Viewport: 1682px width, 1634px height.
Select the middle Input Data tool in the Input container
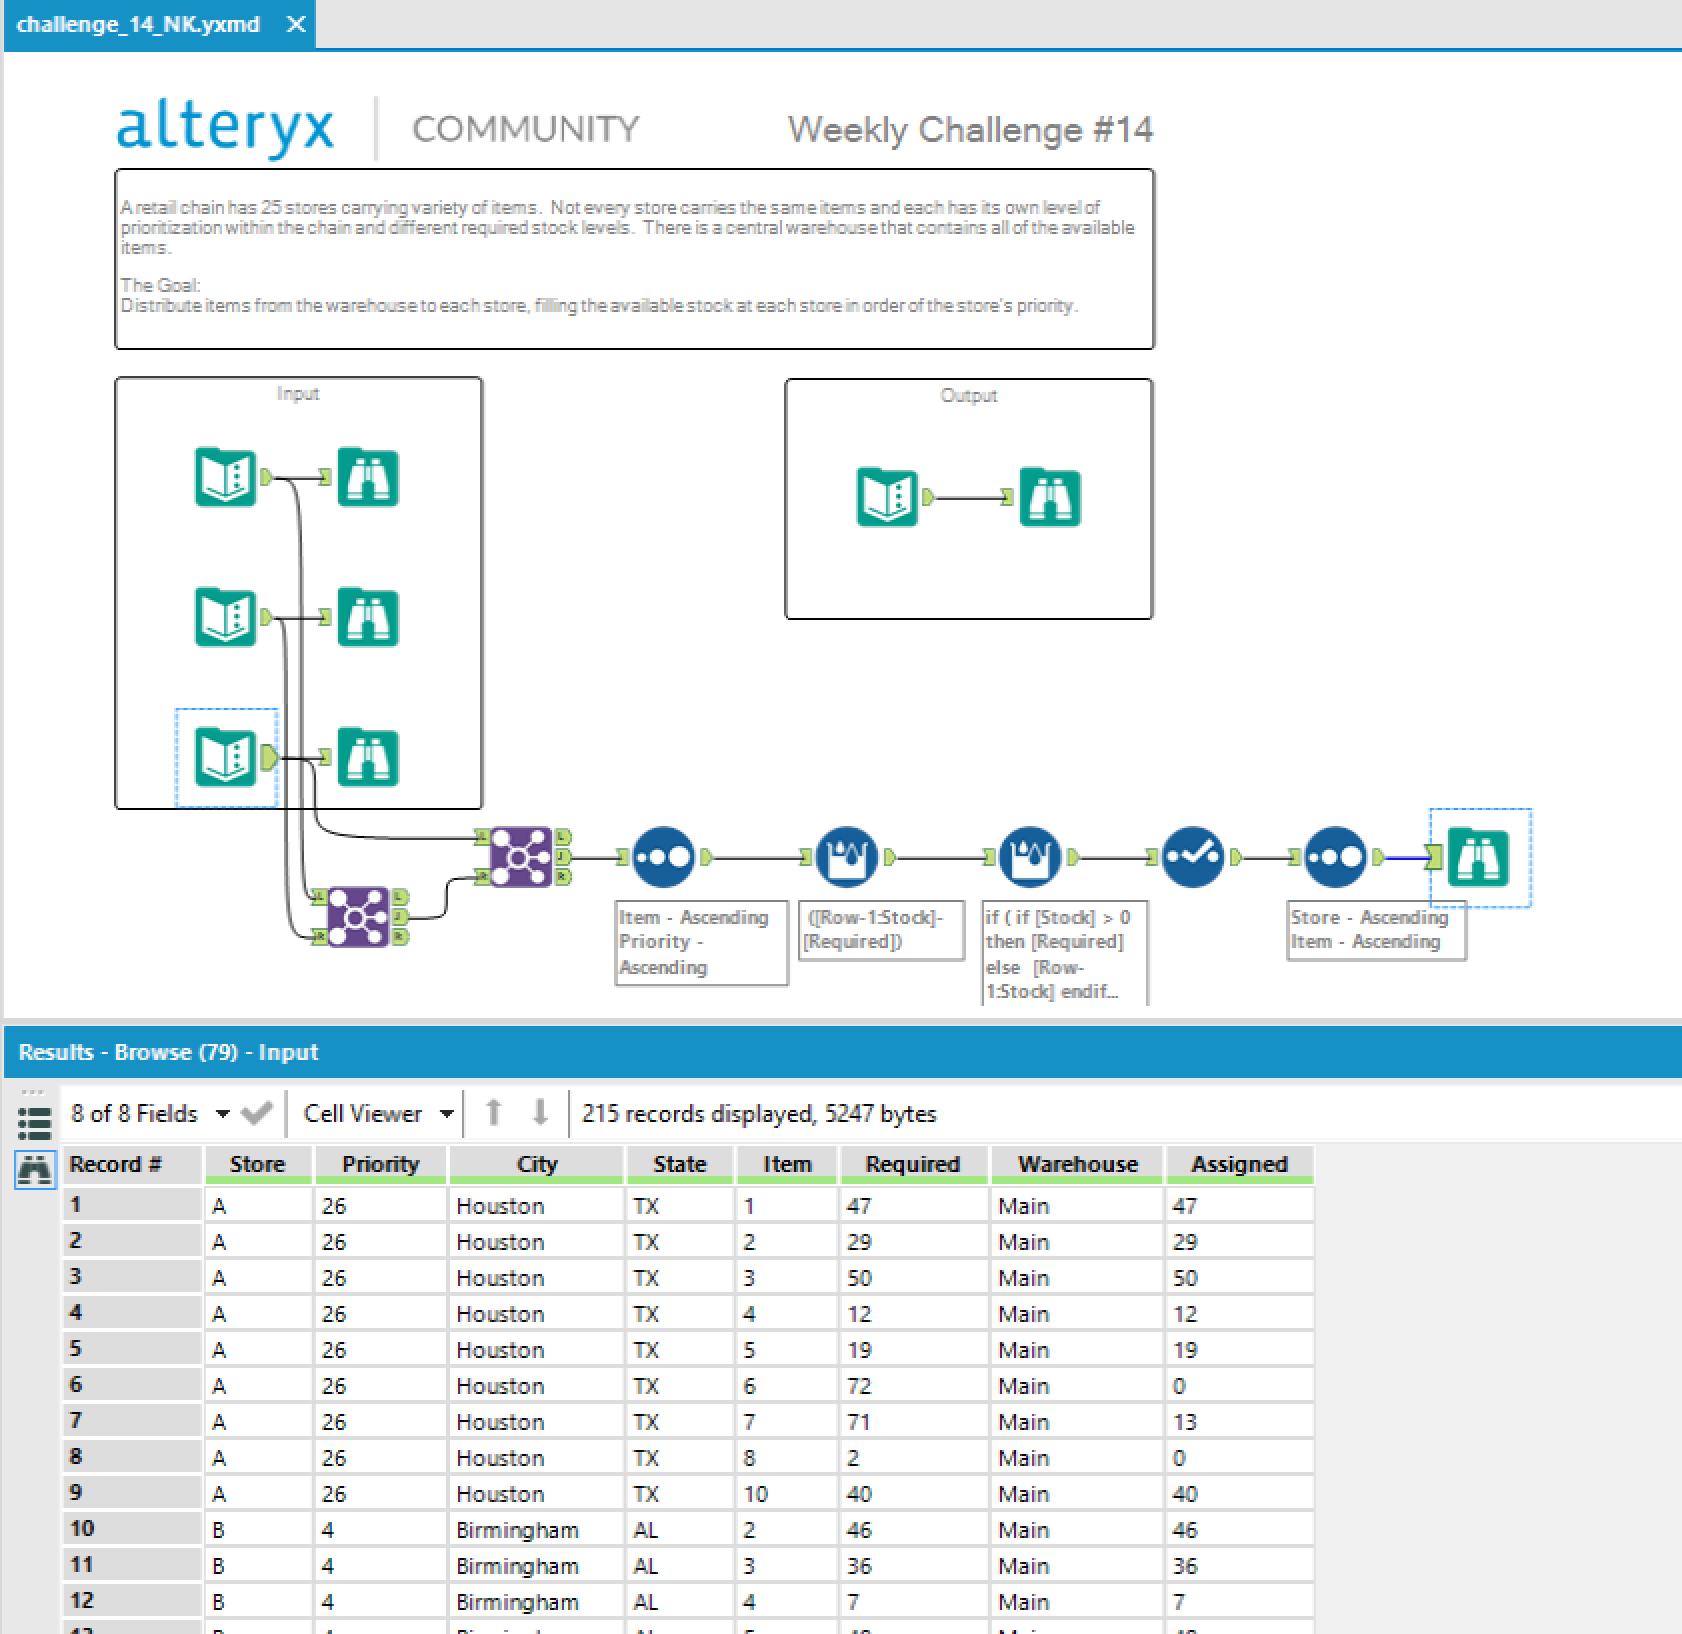(x=226, y=617)
